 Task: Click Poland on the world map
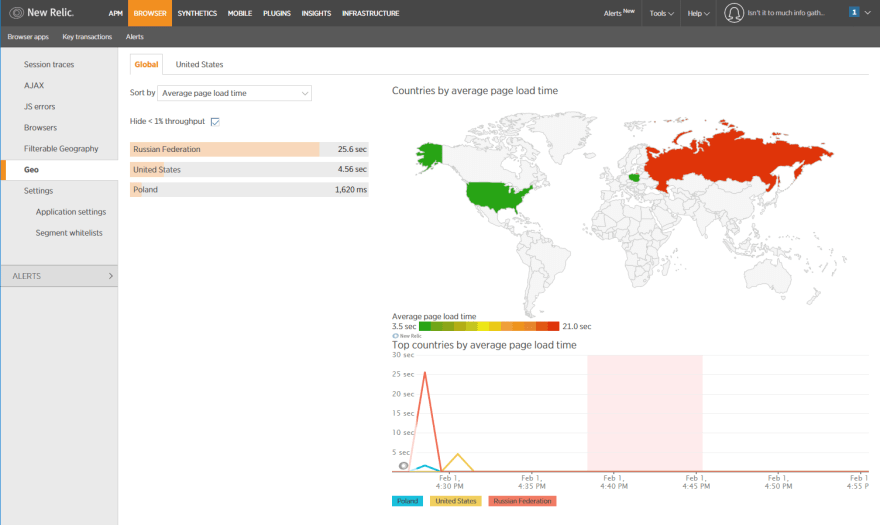[x=634, y=178]
